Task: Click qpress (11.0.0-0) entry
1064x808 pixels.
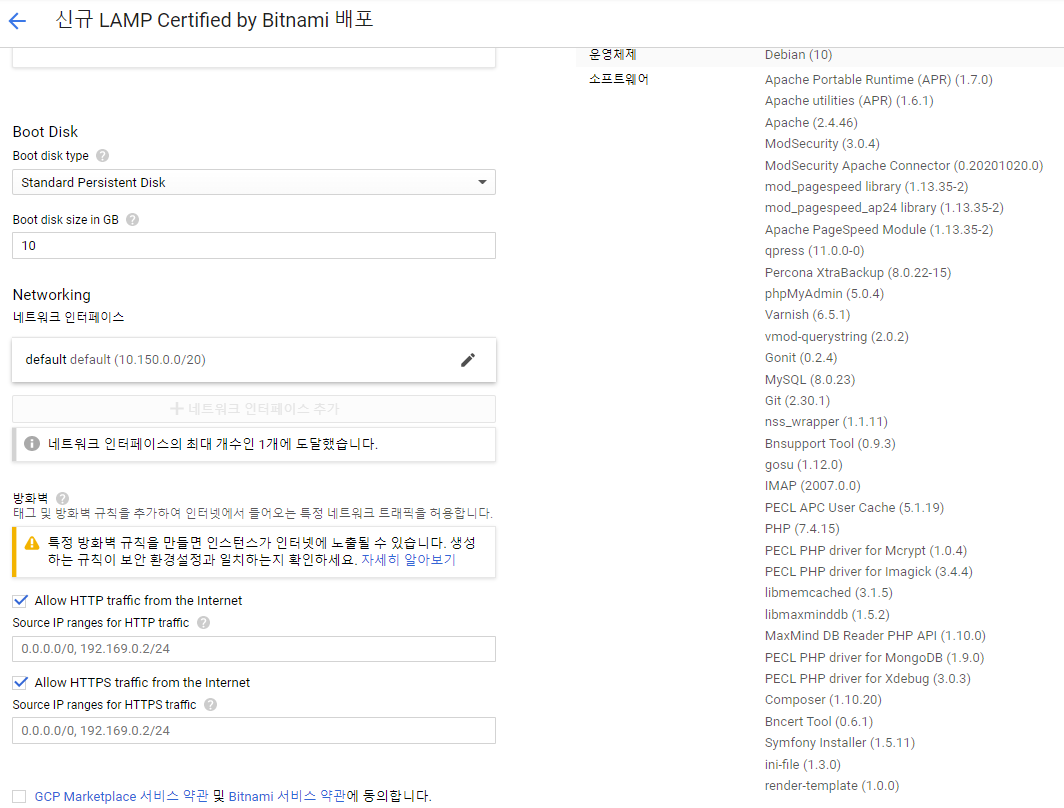Action: [x=814, y=251]
